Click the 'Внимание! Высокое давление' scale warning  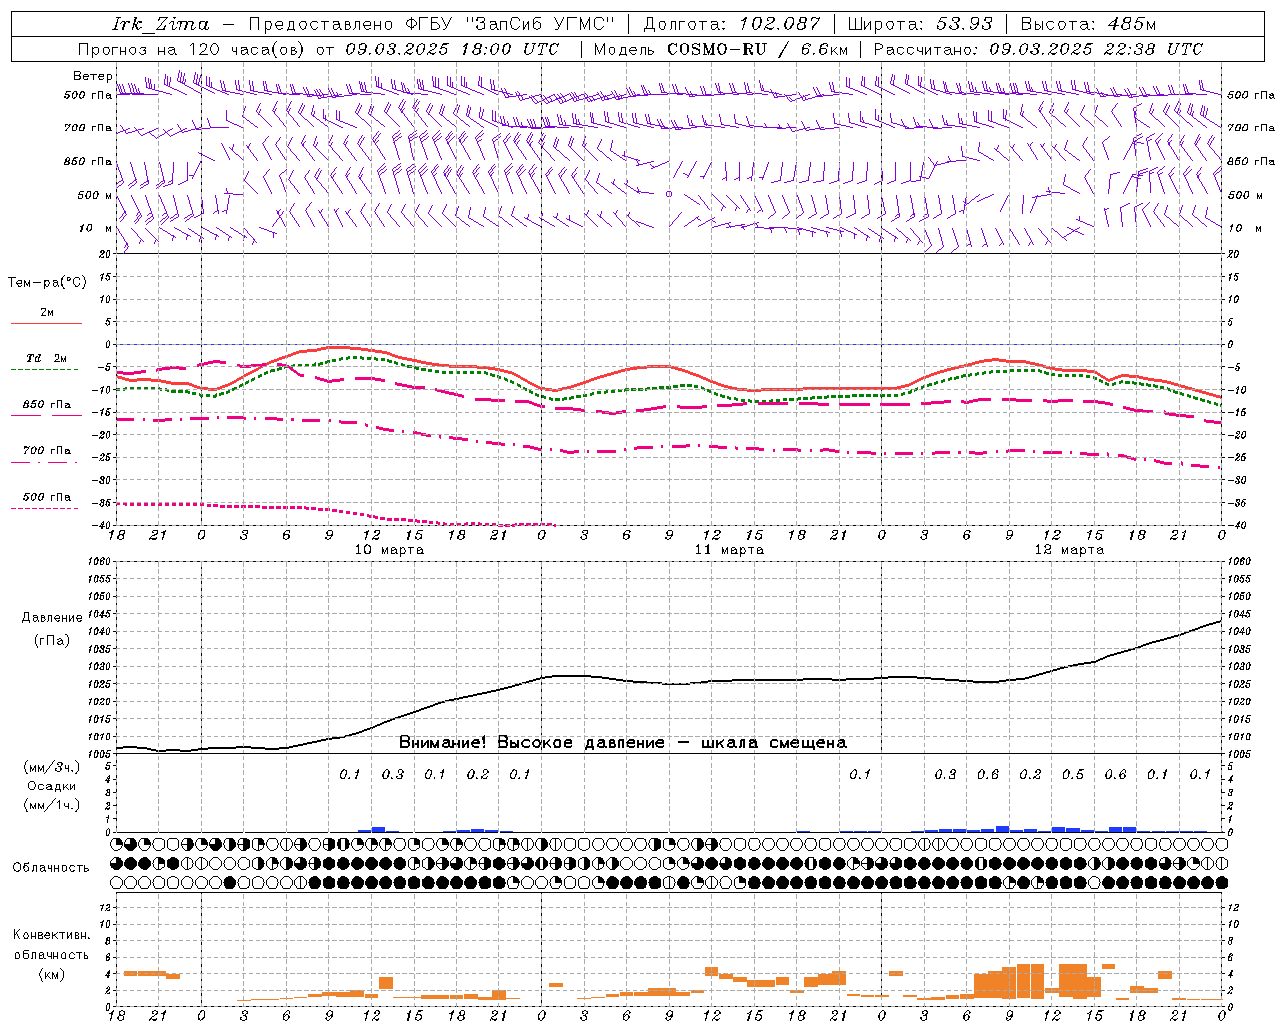(x=623, y=743)
